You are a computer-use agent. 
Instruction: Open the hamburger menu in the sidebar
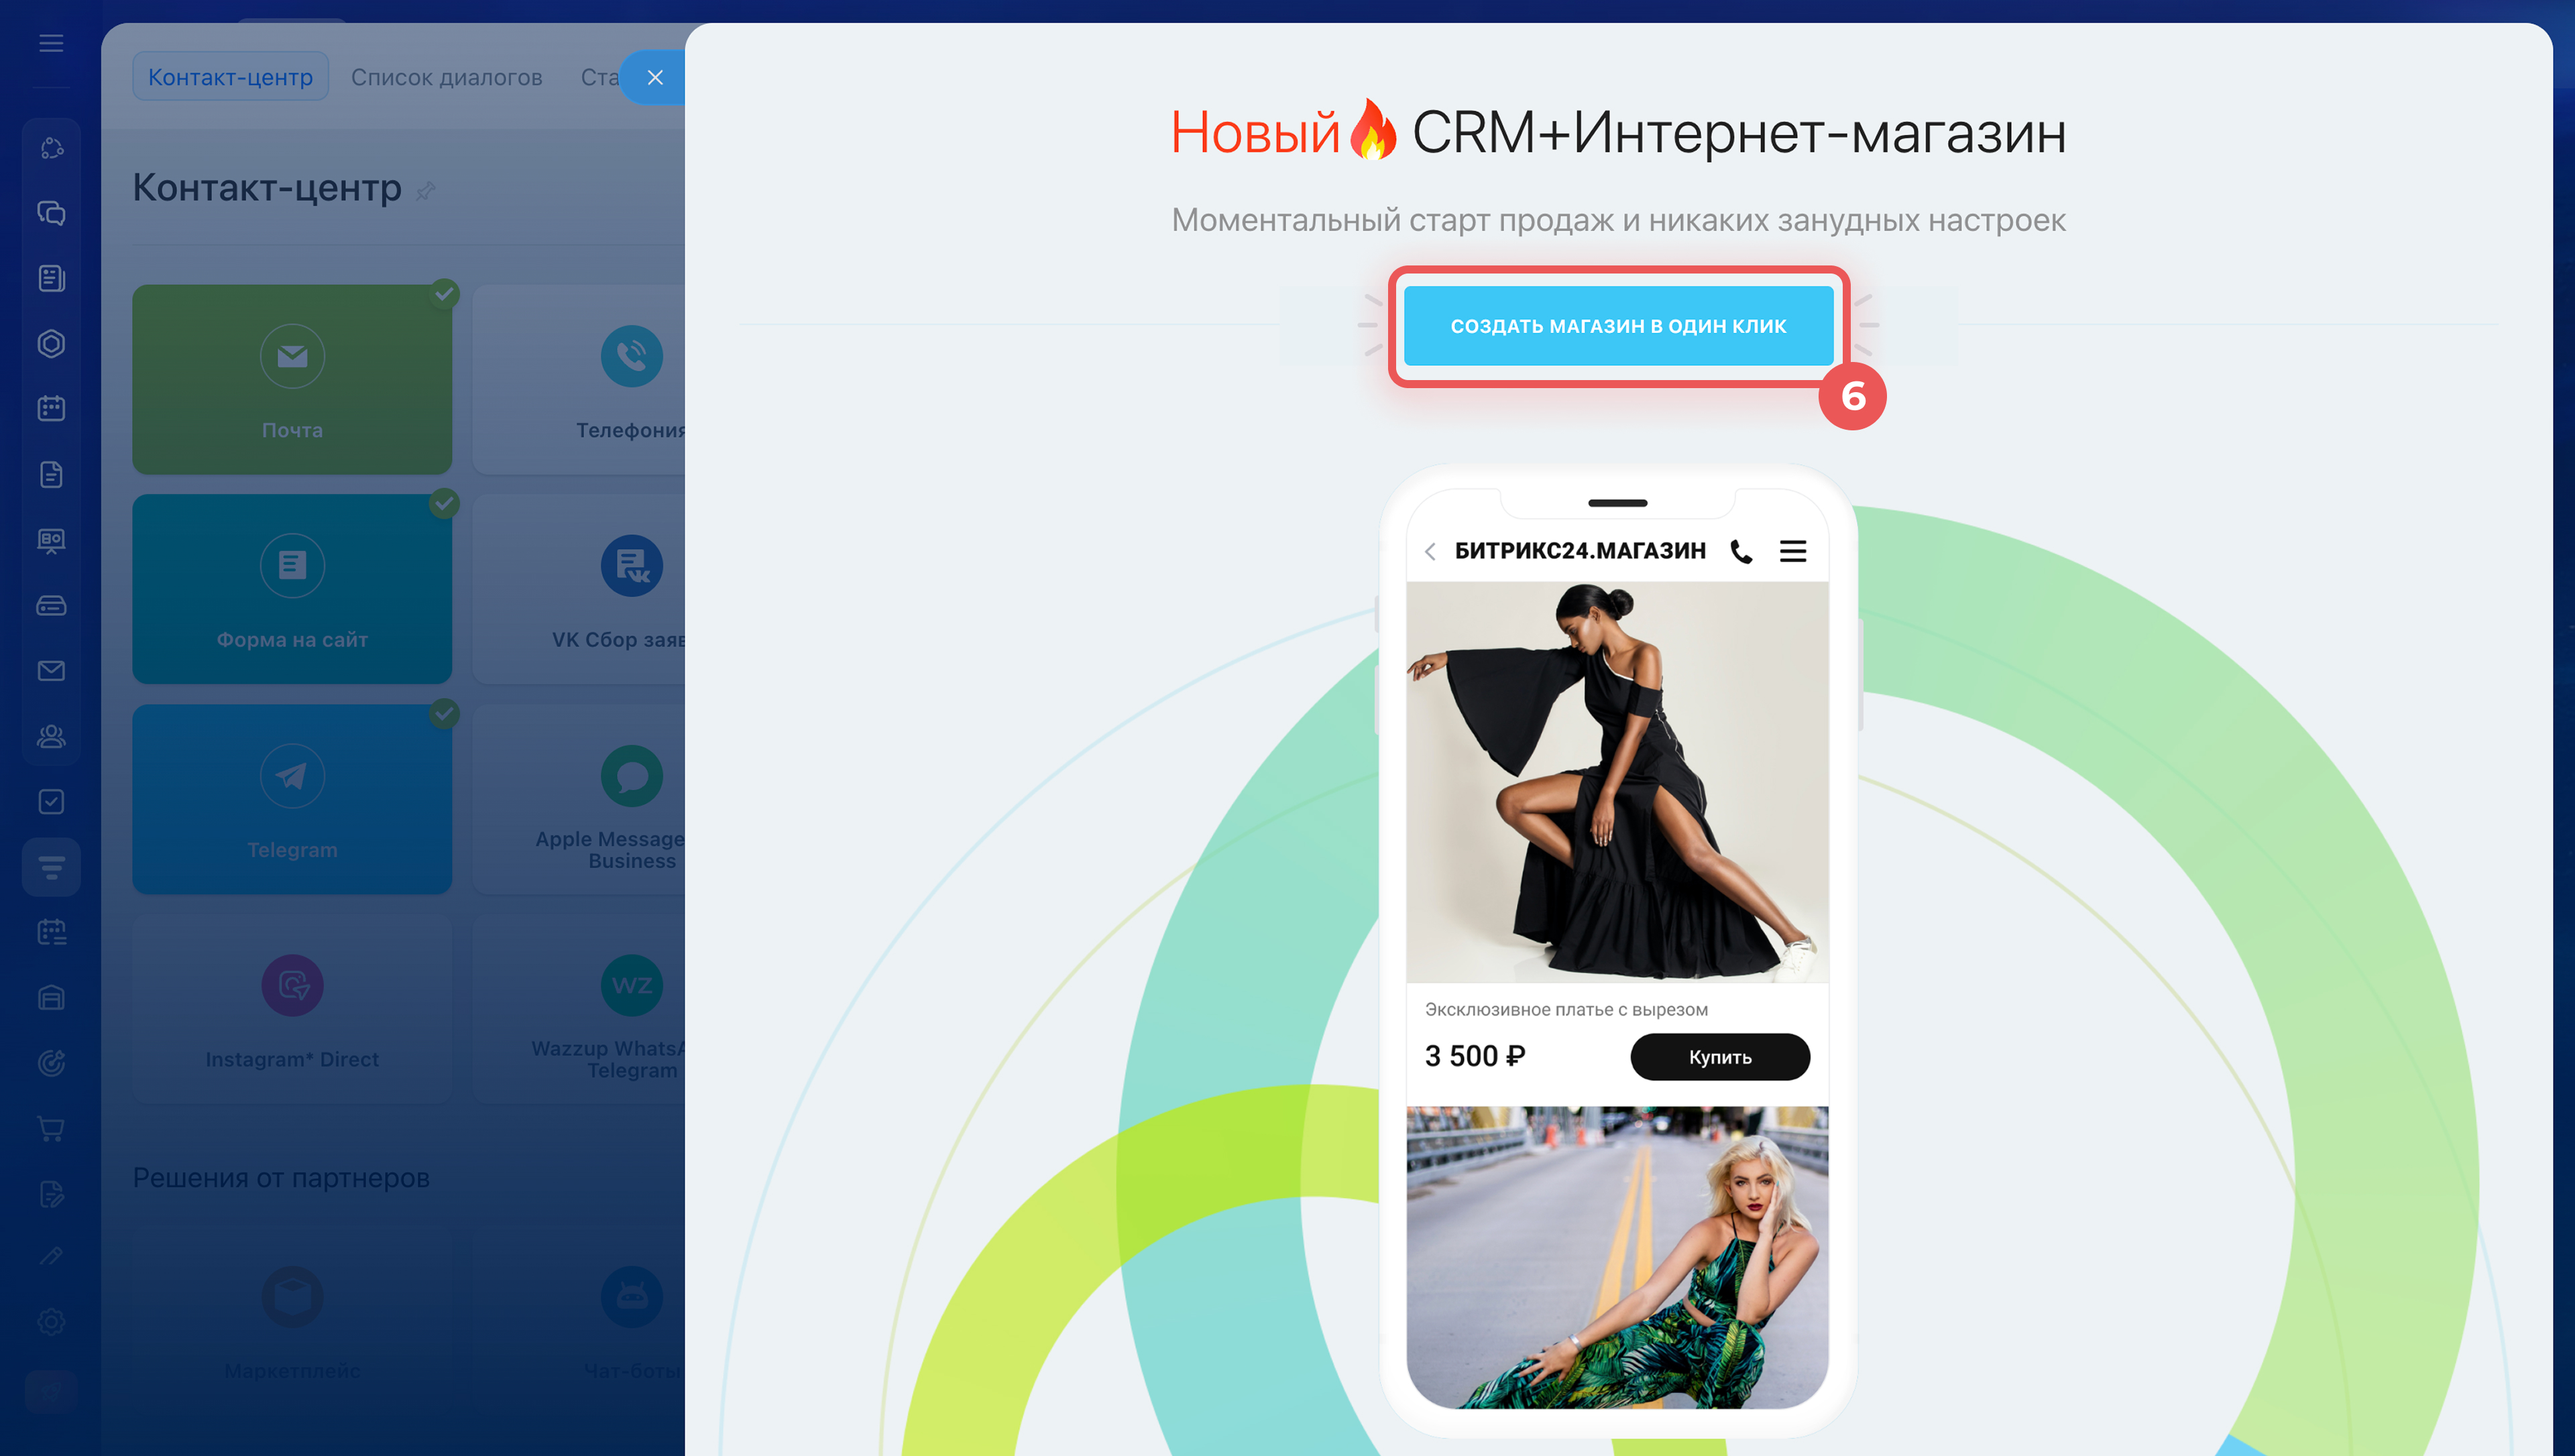(51, 43)
